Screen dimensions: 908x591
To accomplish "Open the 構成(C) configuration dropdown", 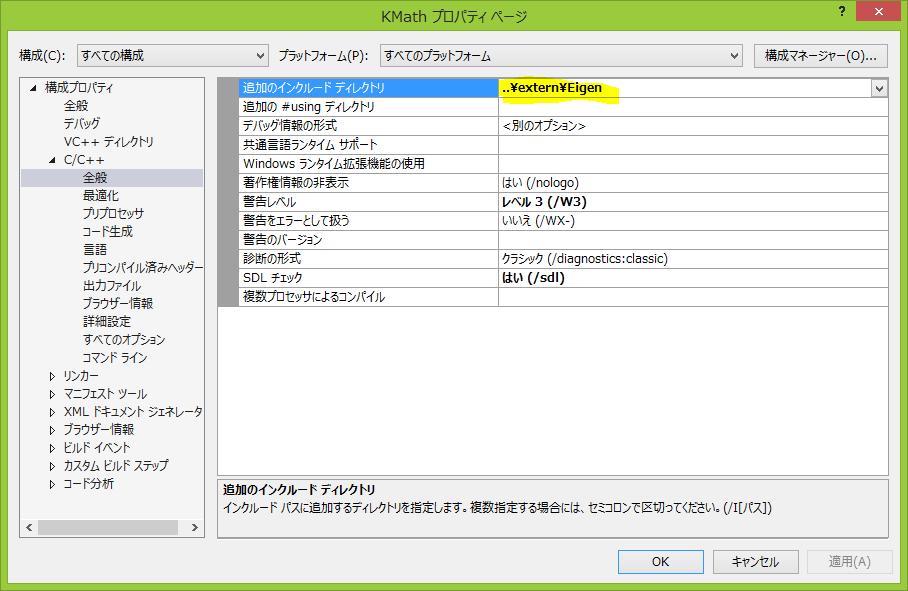I will click(173, 56).
